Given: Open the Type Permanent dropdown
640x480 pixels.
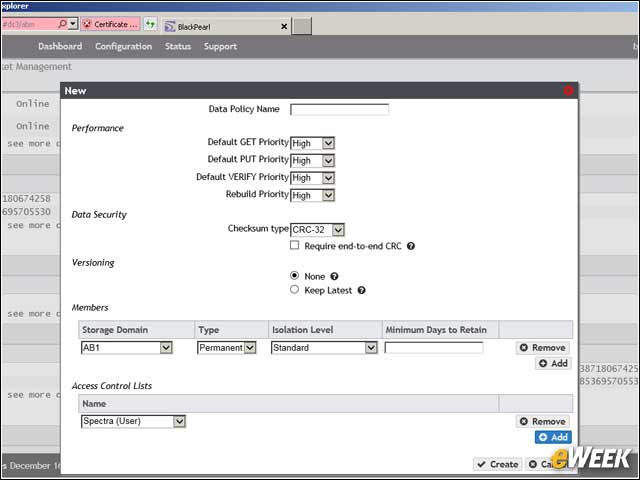Looking at the screenshot, I should point(227,348).
